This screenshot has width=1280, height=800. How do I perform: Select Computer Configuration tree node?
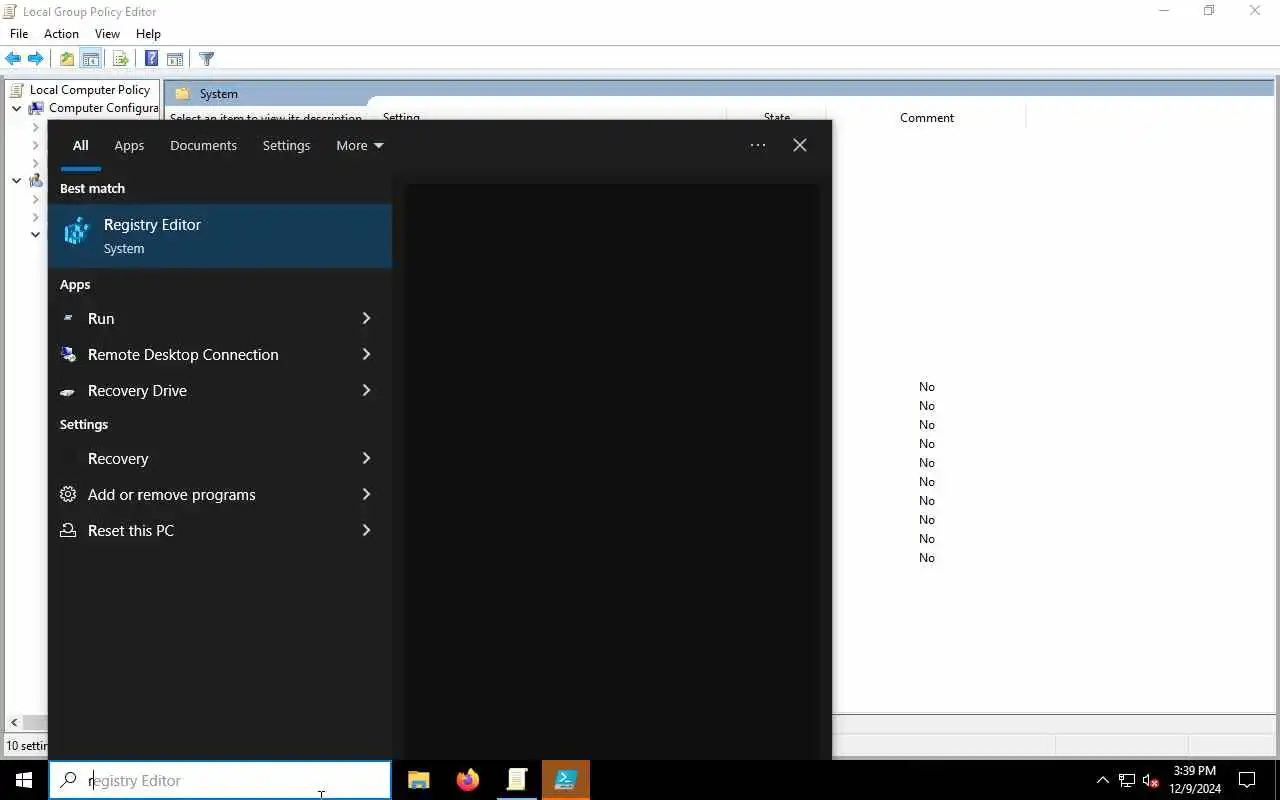tap(103, 108)
